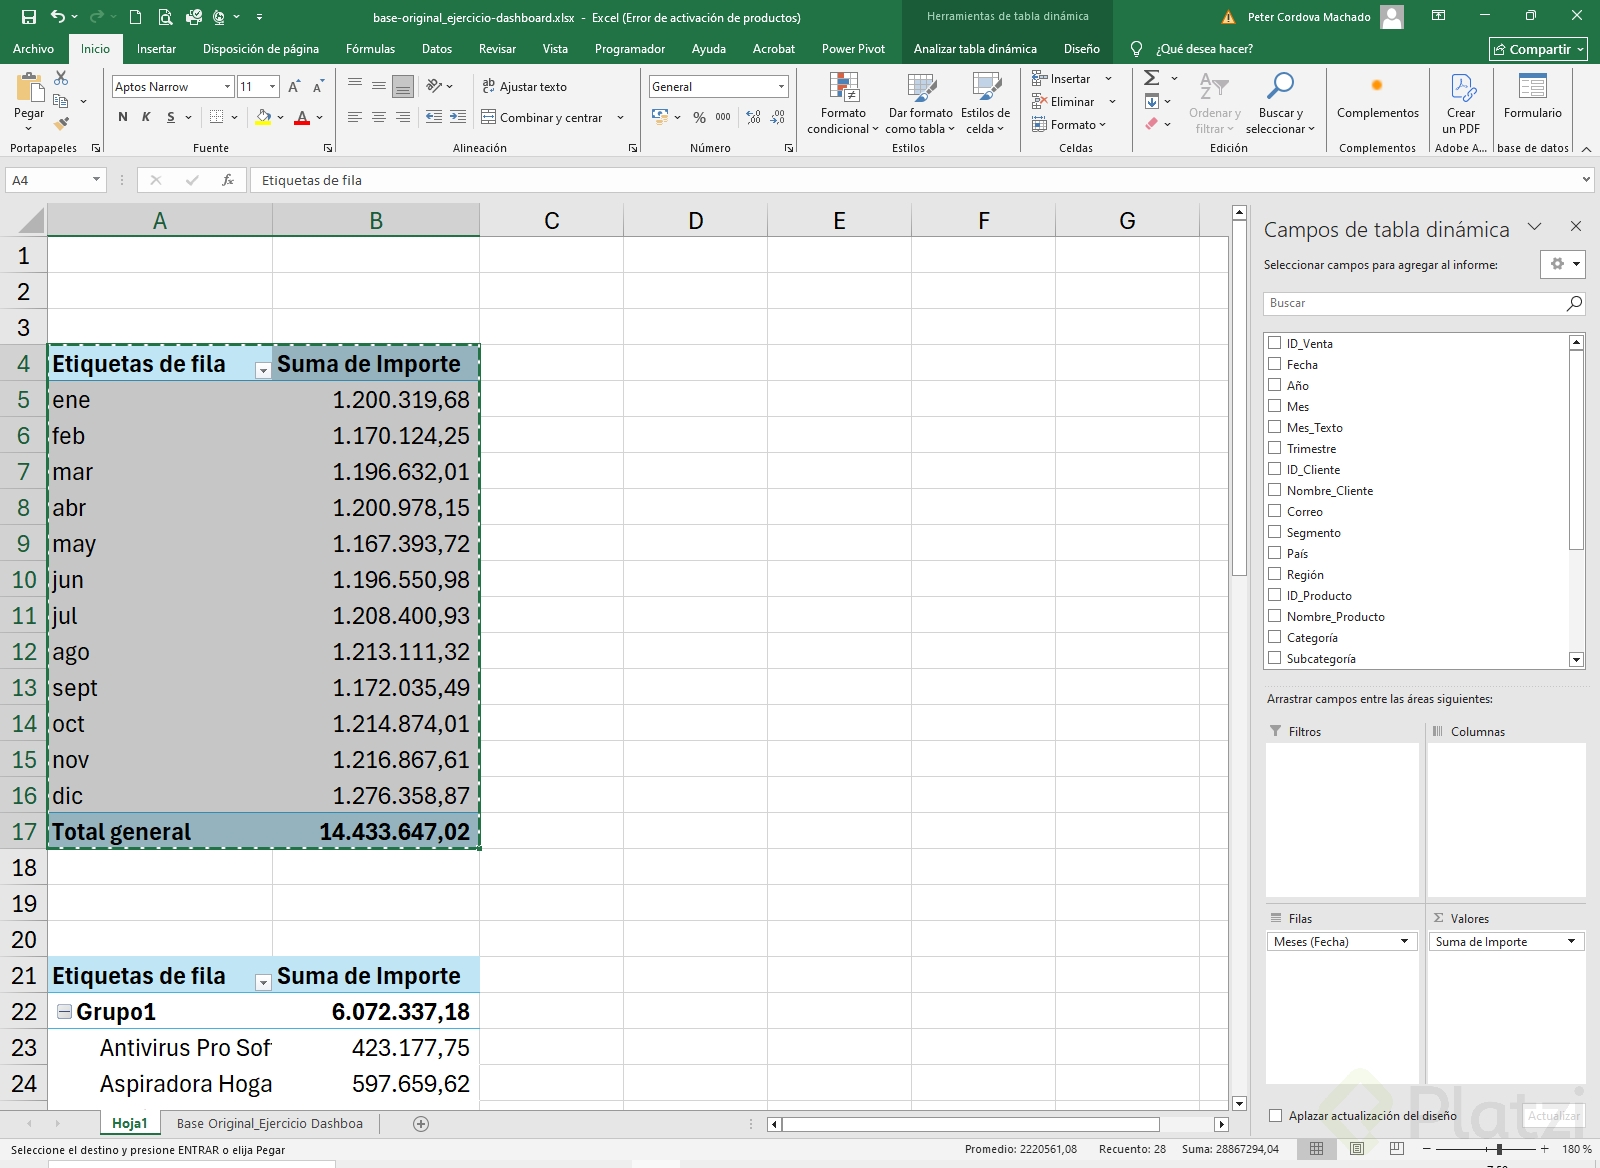Collapse the Grupo1 row group
The width and height of the screenshot is (1600, 1168).
point(64,1012)
